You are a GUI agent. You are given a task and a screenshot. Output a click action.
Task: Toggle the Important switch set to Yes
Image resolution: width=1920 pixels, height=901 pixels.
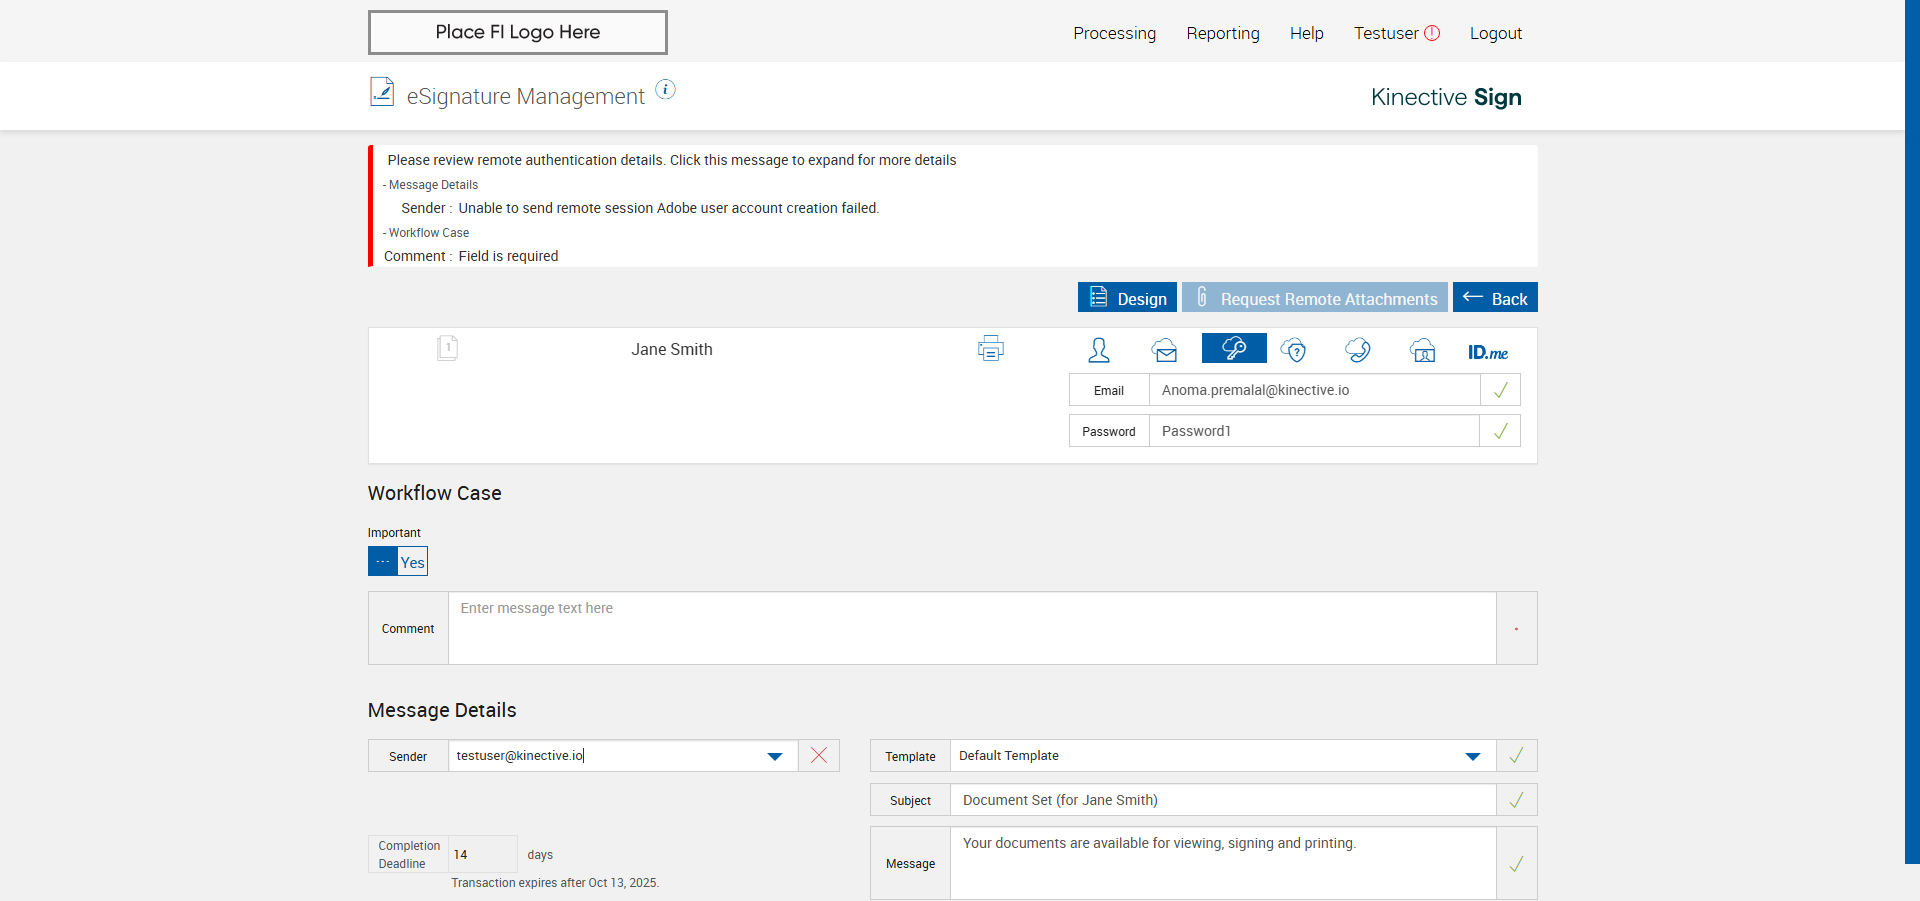tap(398, 561)
